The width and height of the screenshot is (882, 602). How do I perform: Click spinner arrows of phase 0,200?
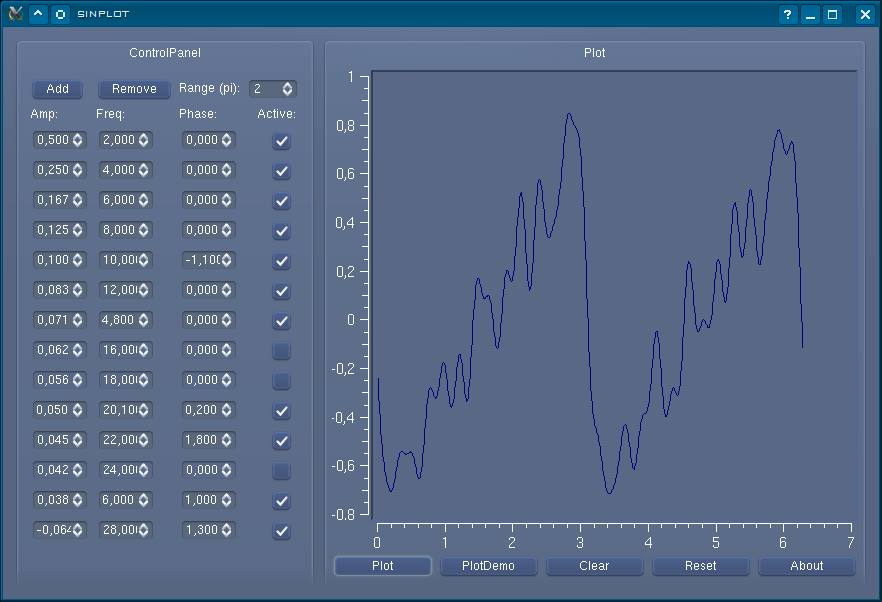coord(226,410)
